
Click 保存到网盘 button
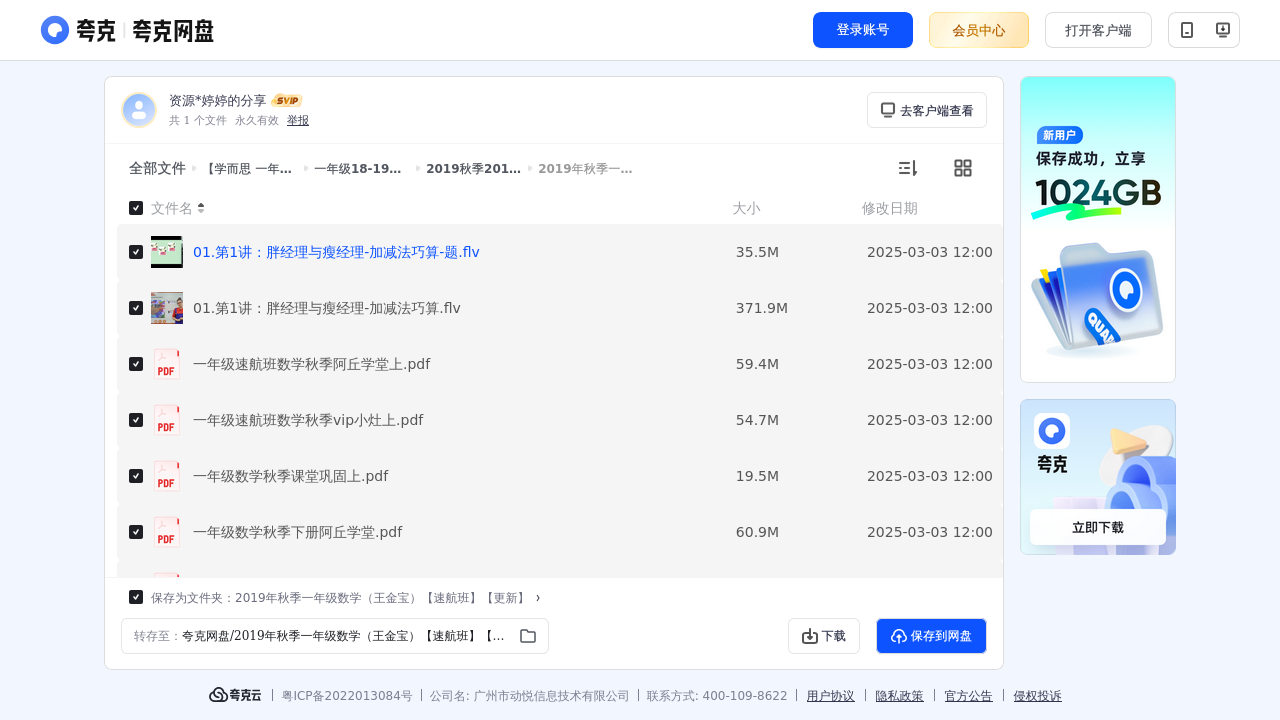coord(931,636)
